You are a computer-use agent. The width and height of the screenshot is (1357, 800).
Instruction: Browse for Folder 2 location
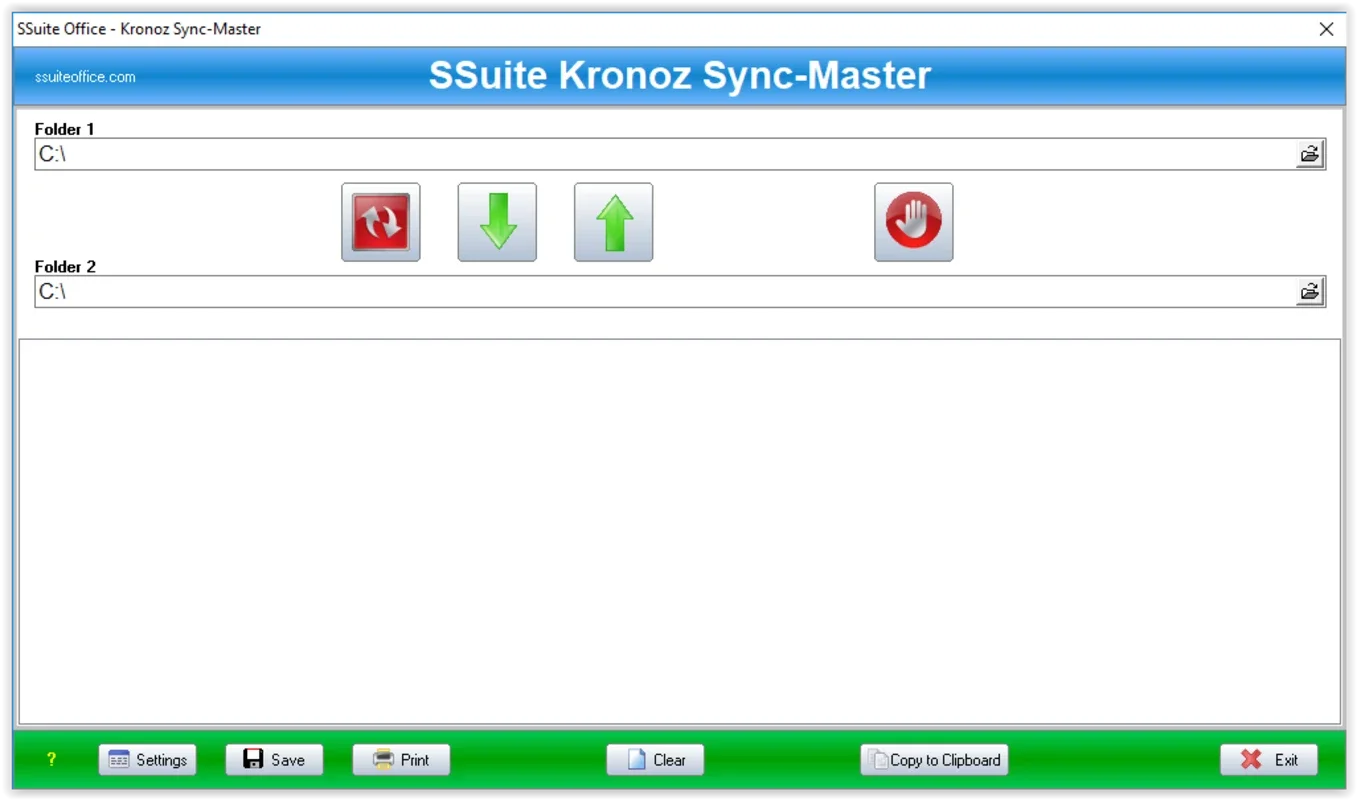(x=1309, y=292)
